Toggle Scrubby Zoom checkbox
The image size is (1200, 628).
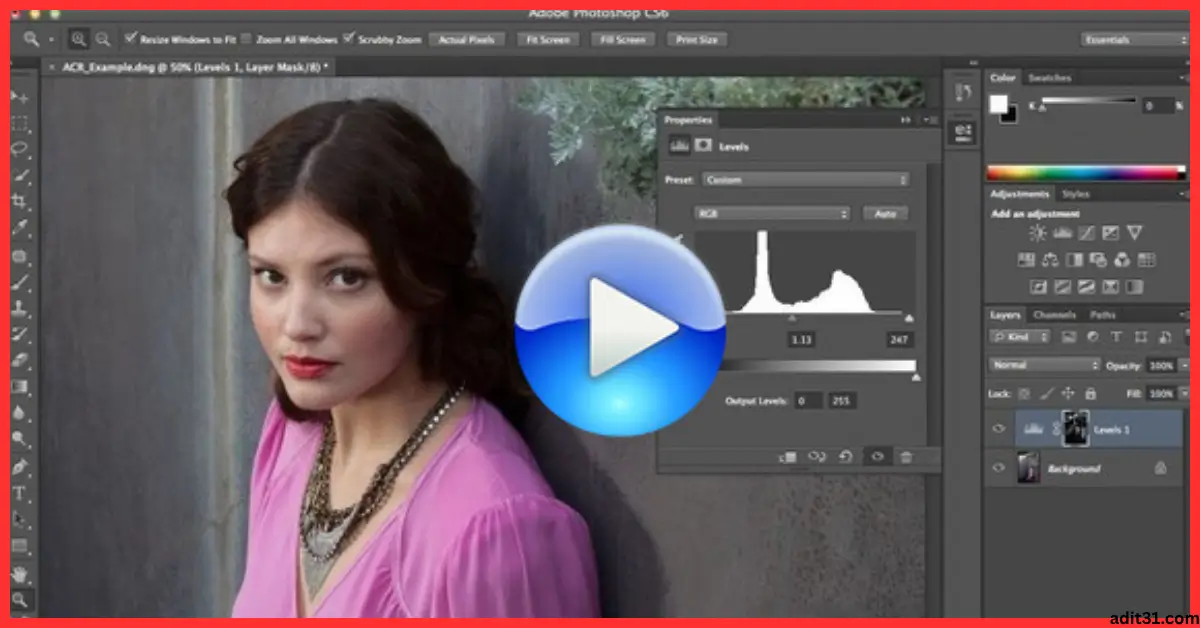click(348, 38)
